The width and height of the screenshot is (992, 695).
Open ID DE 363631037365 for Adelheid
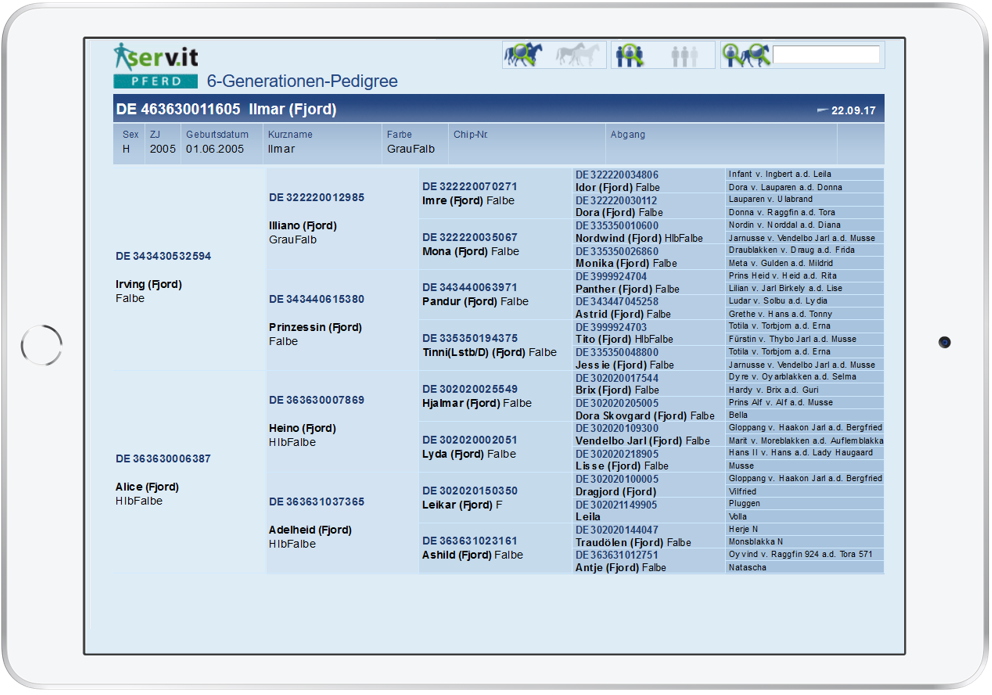(316, 501)
